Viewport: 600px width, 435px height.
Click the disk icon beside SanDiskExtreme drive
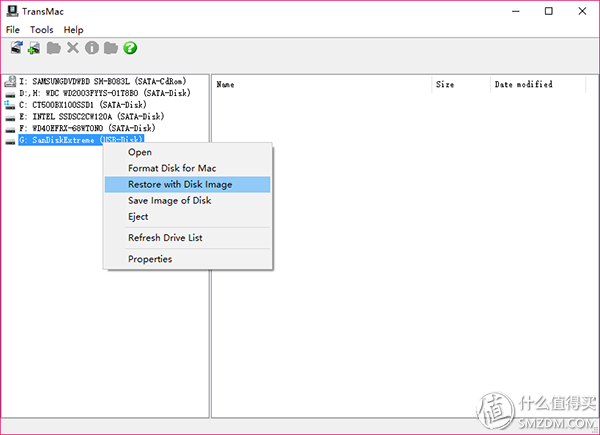pyautogui.click(x=10, y=141)
